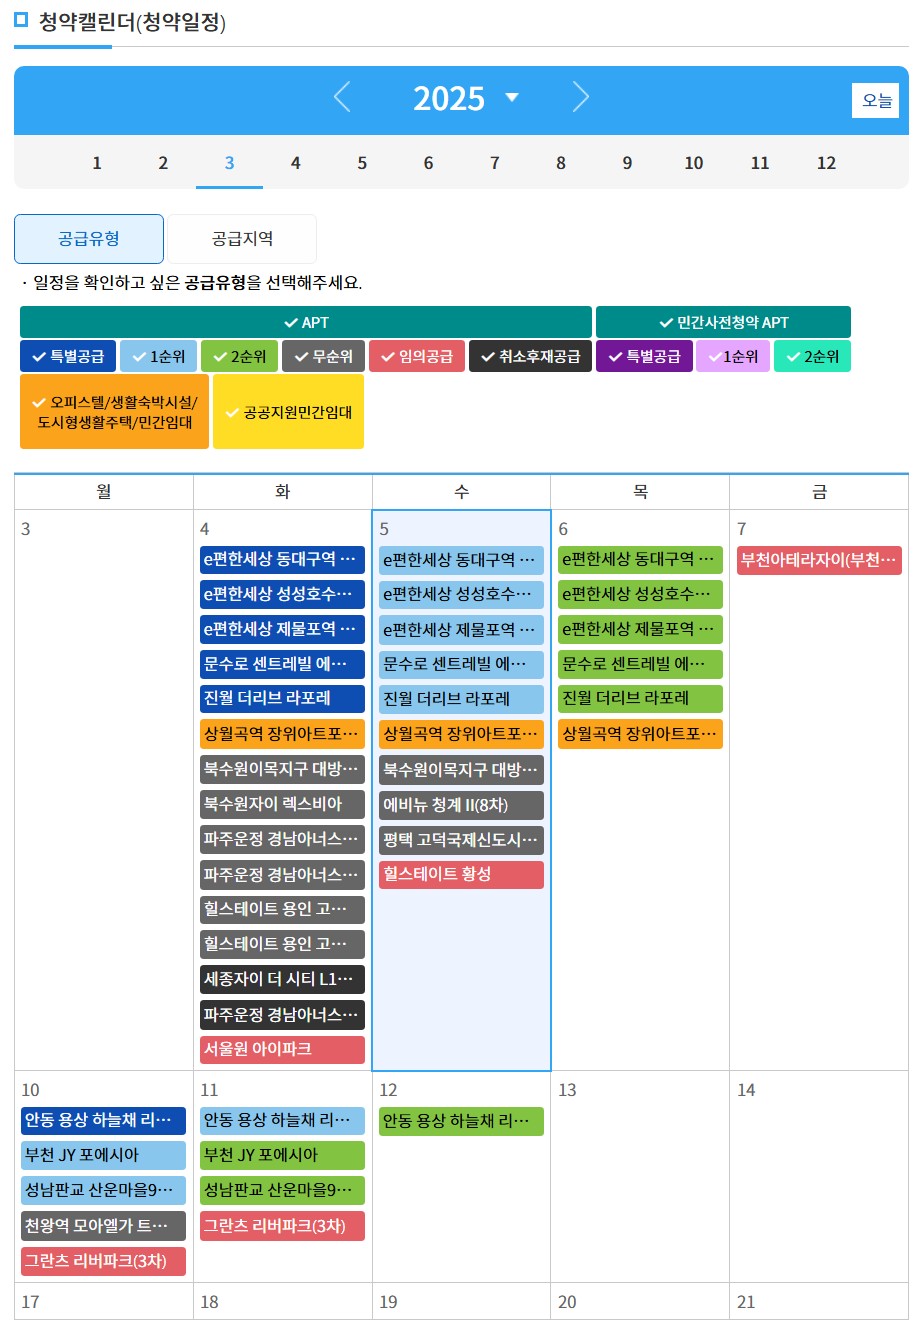
Task: Select the red 힐스테이트 황성 entry on day 5
Action: pos(461,875)
